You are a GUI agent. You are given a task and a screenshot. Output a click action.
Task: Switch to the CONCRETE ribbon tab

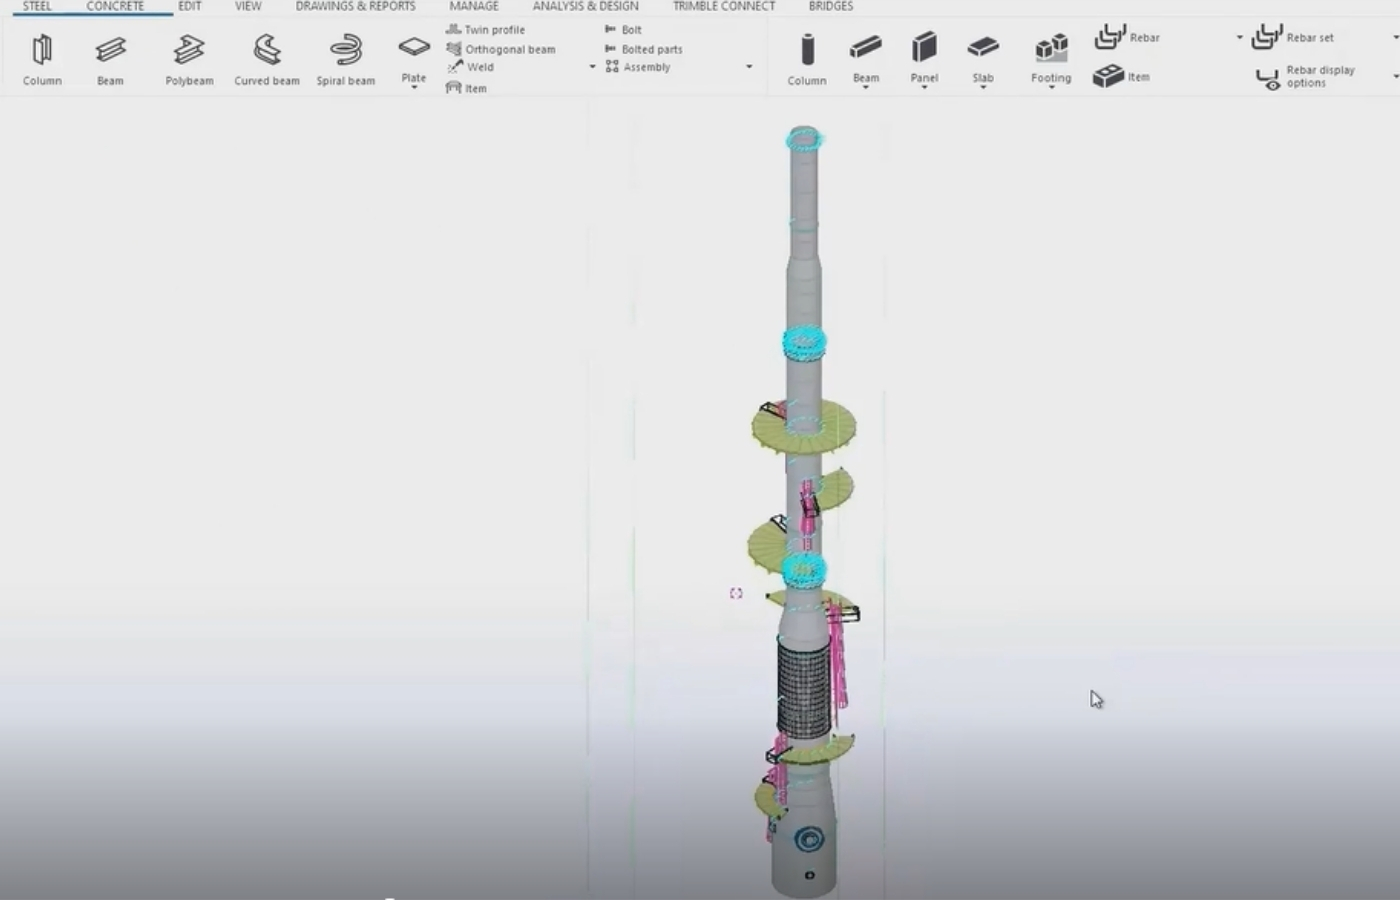[115, 6]
